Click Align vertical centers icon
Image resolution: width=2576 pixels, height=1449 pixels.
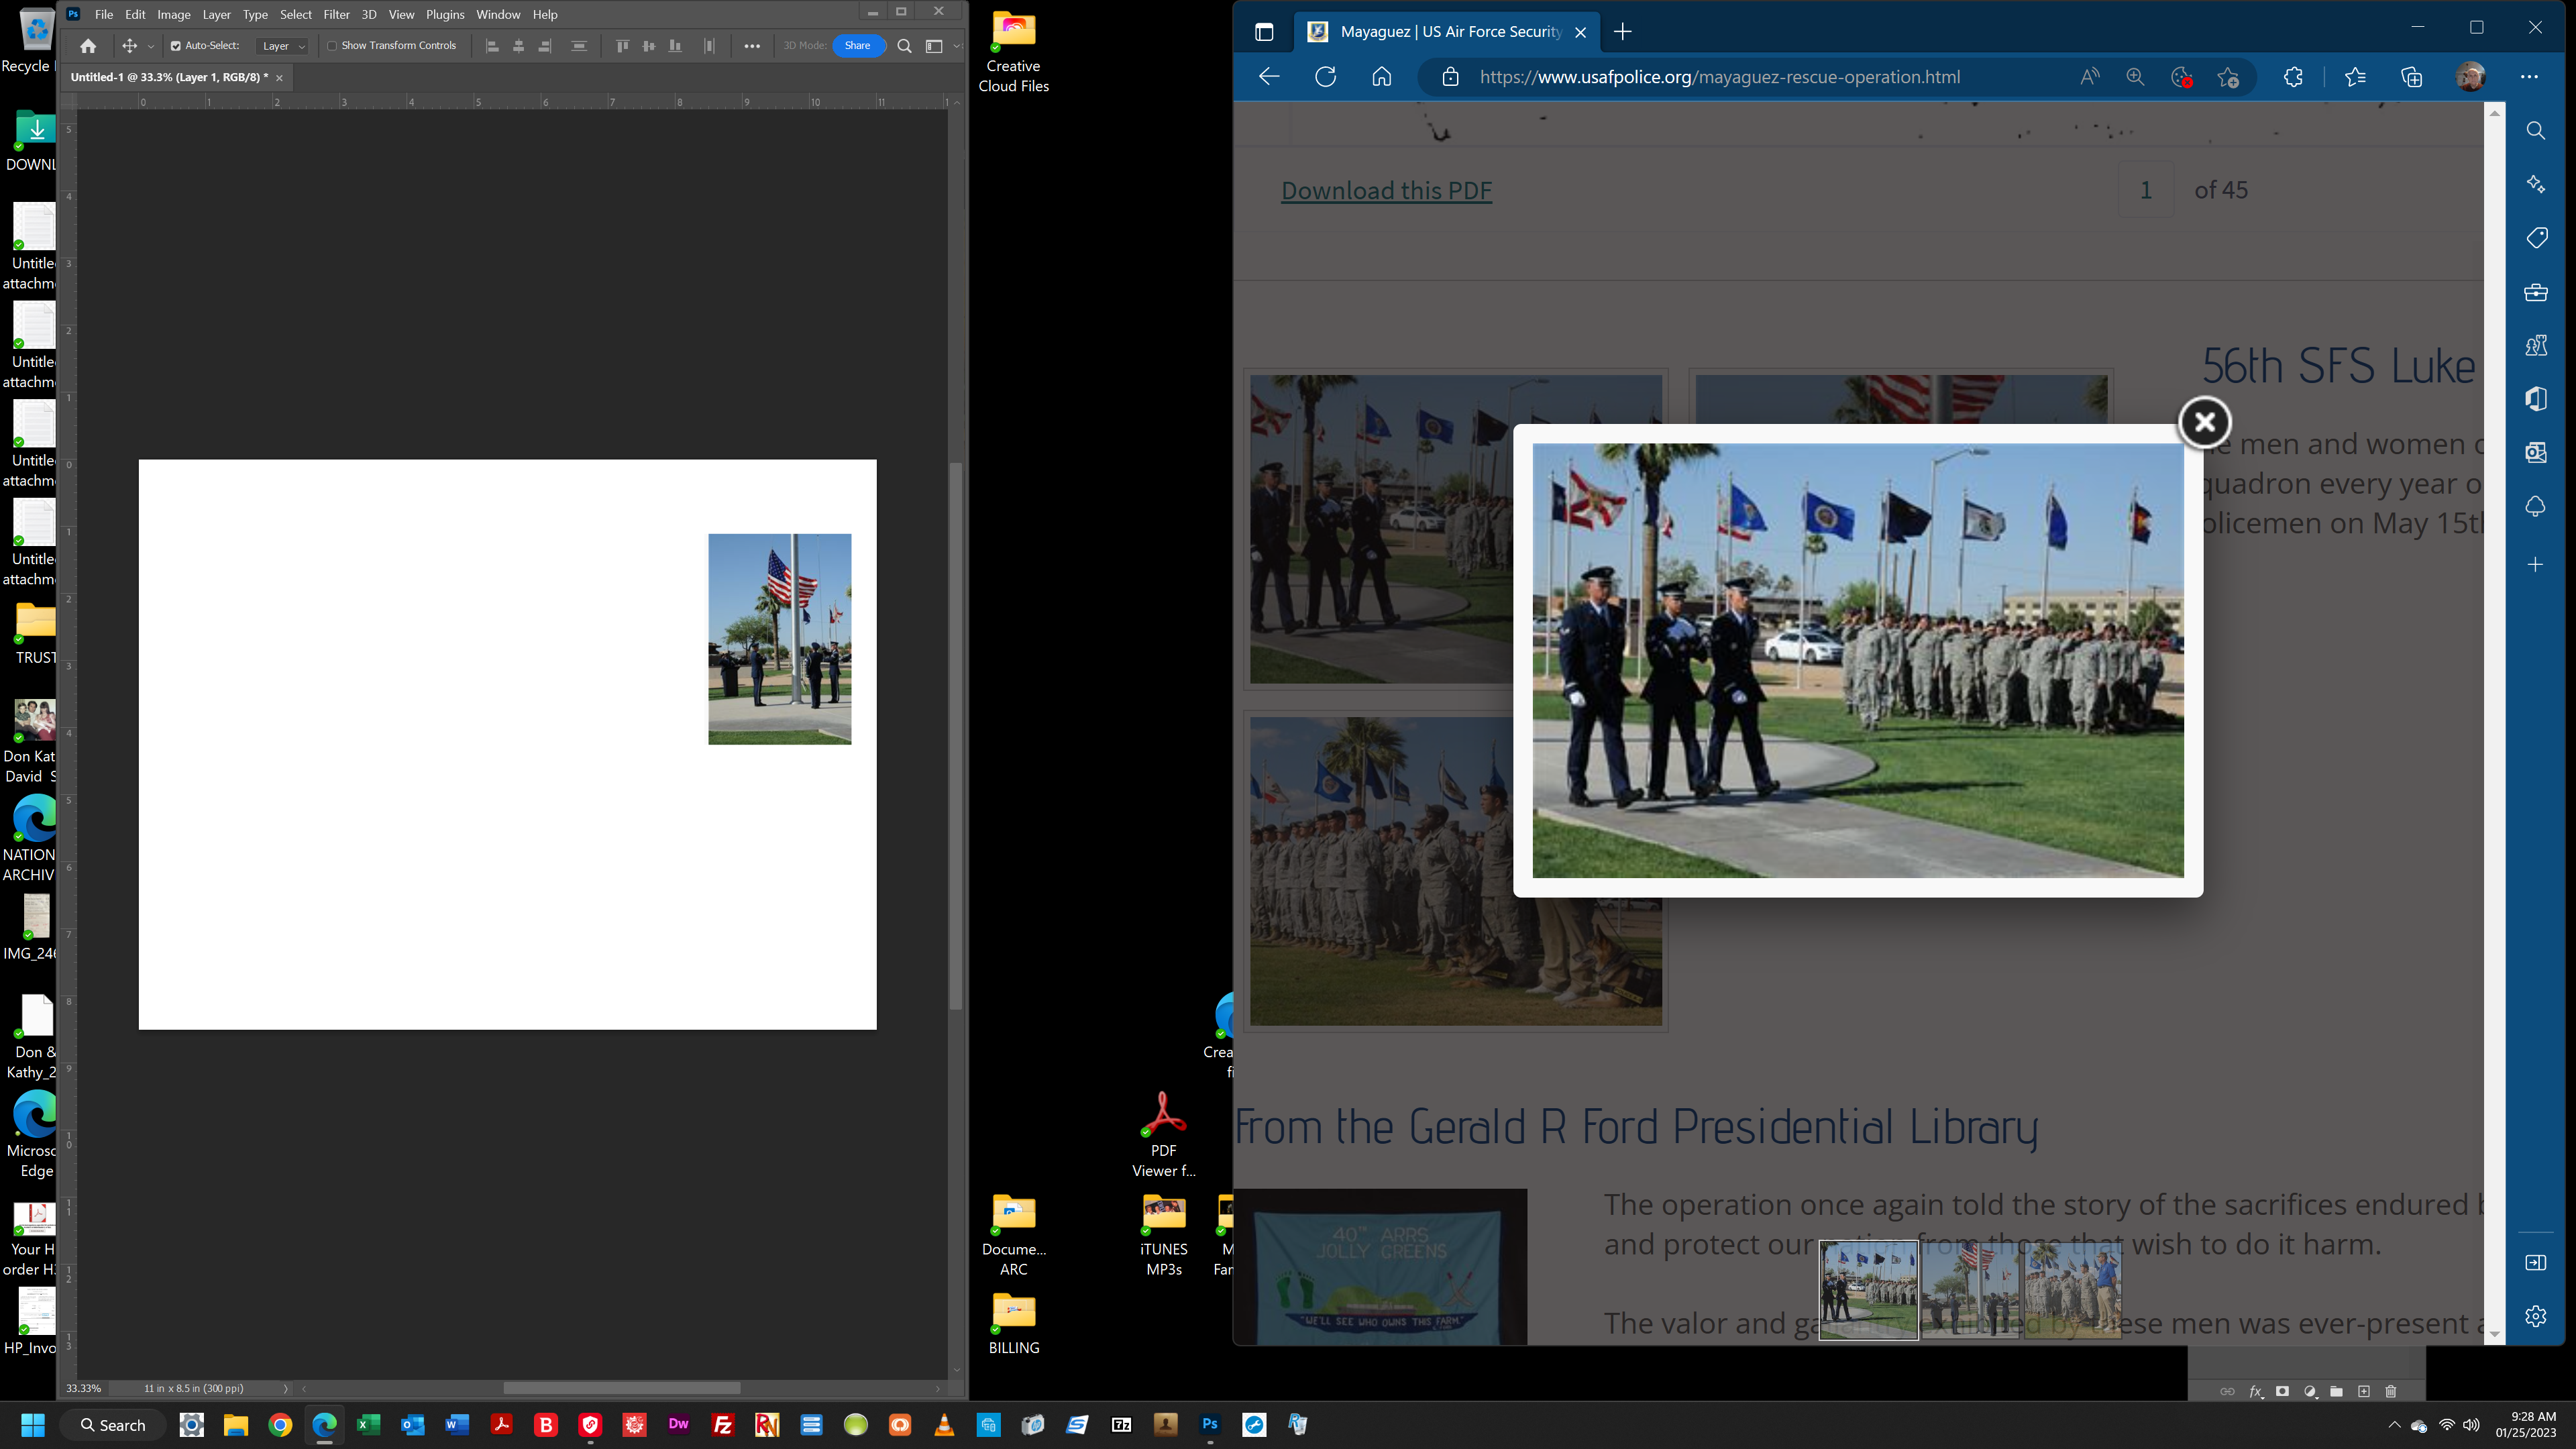649,46
